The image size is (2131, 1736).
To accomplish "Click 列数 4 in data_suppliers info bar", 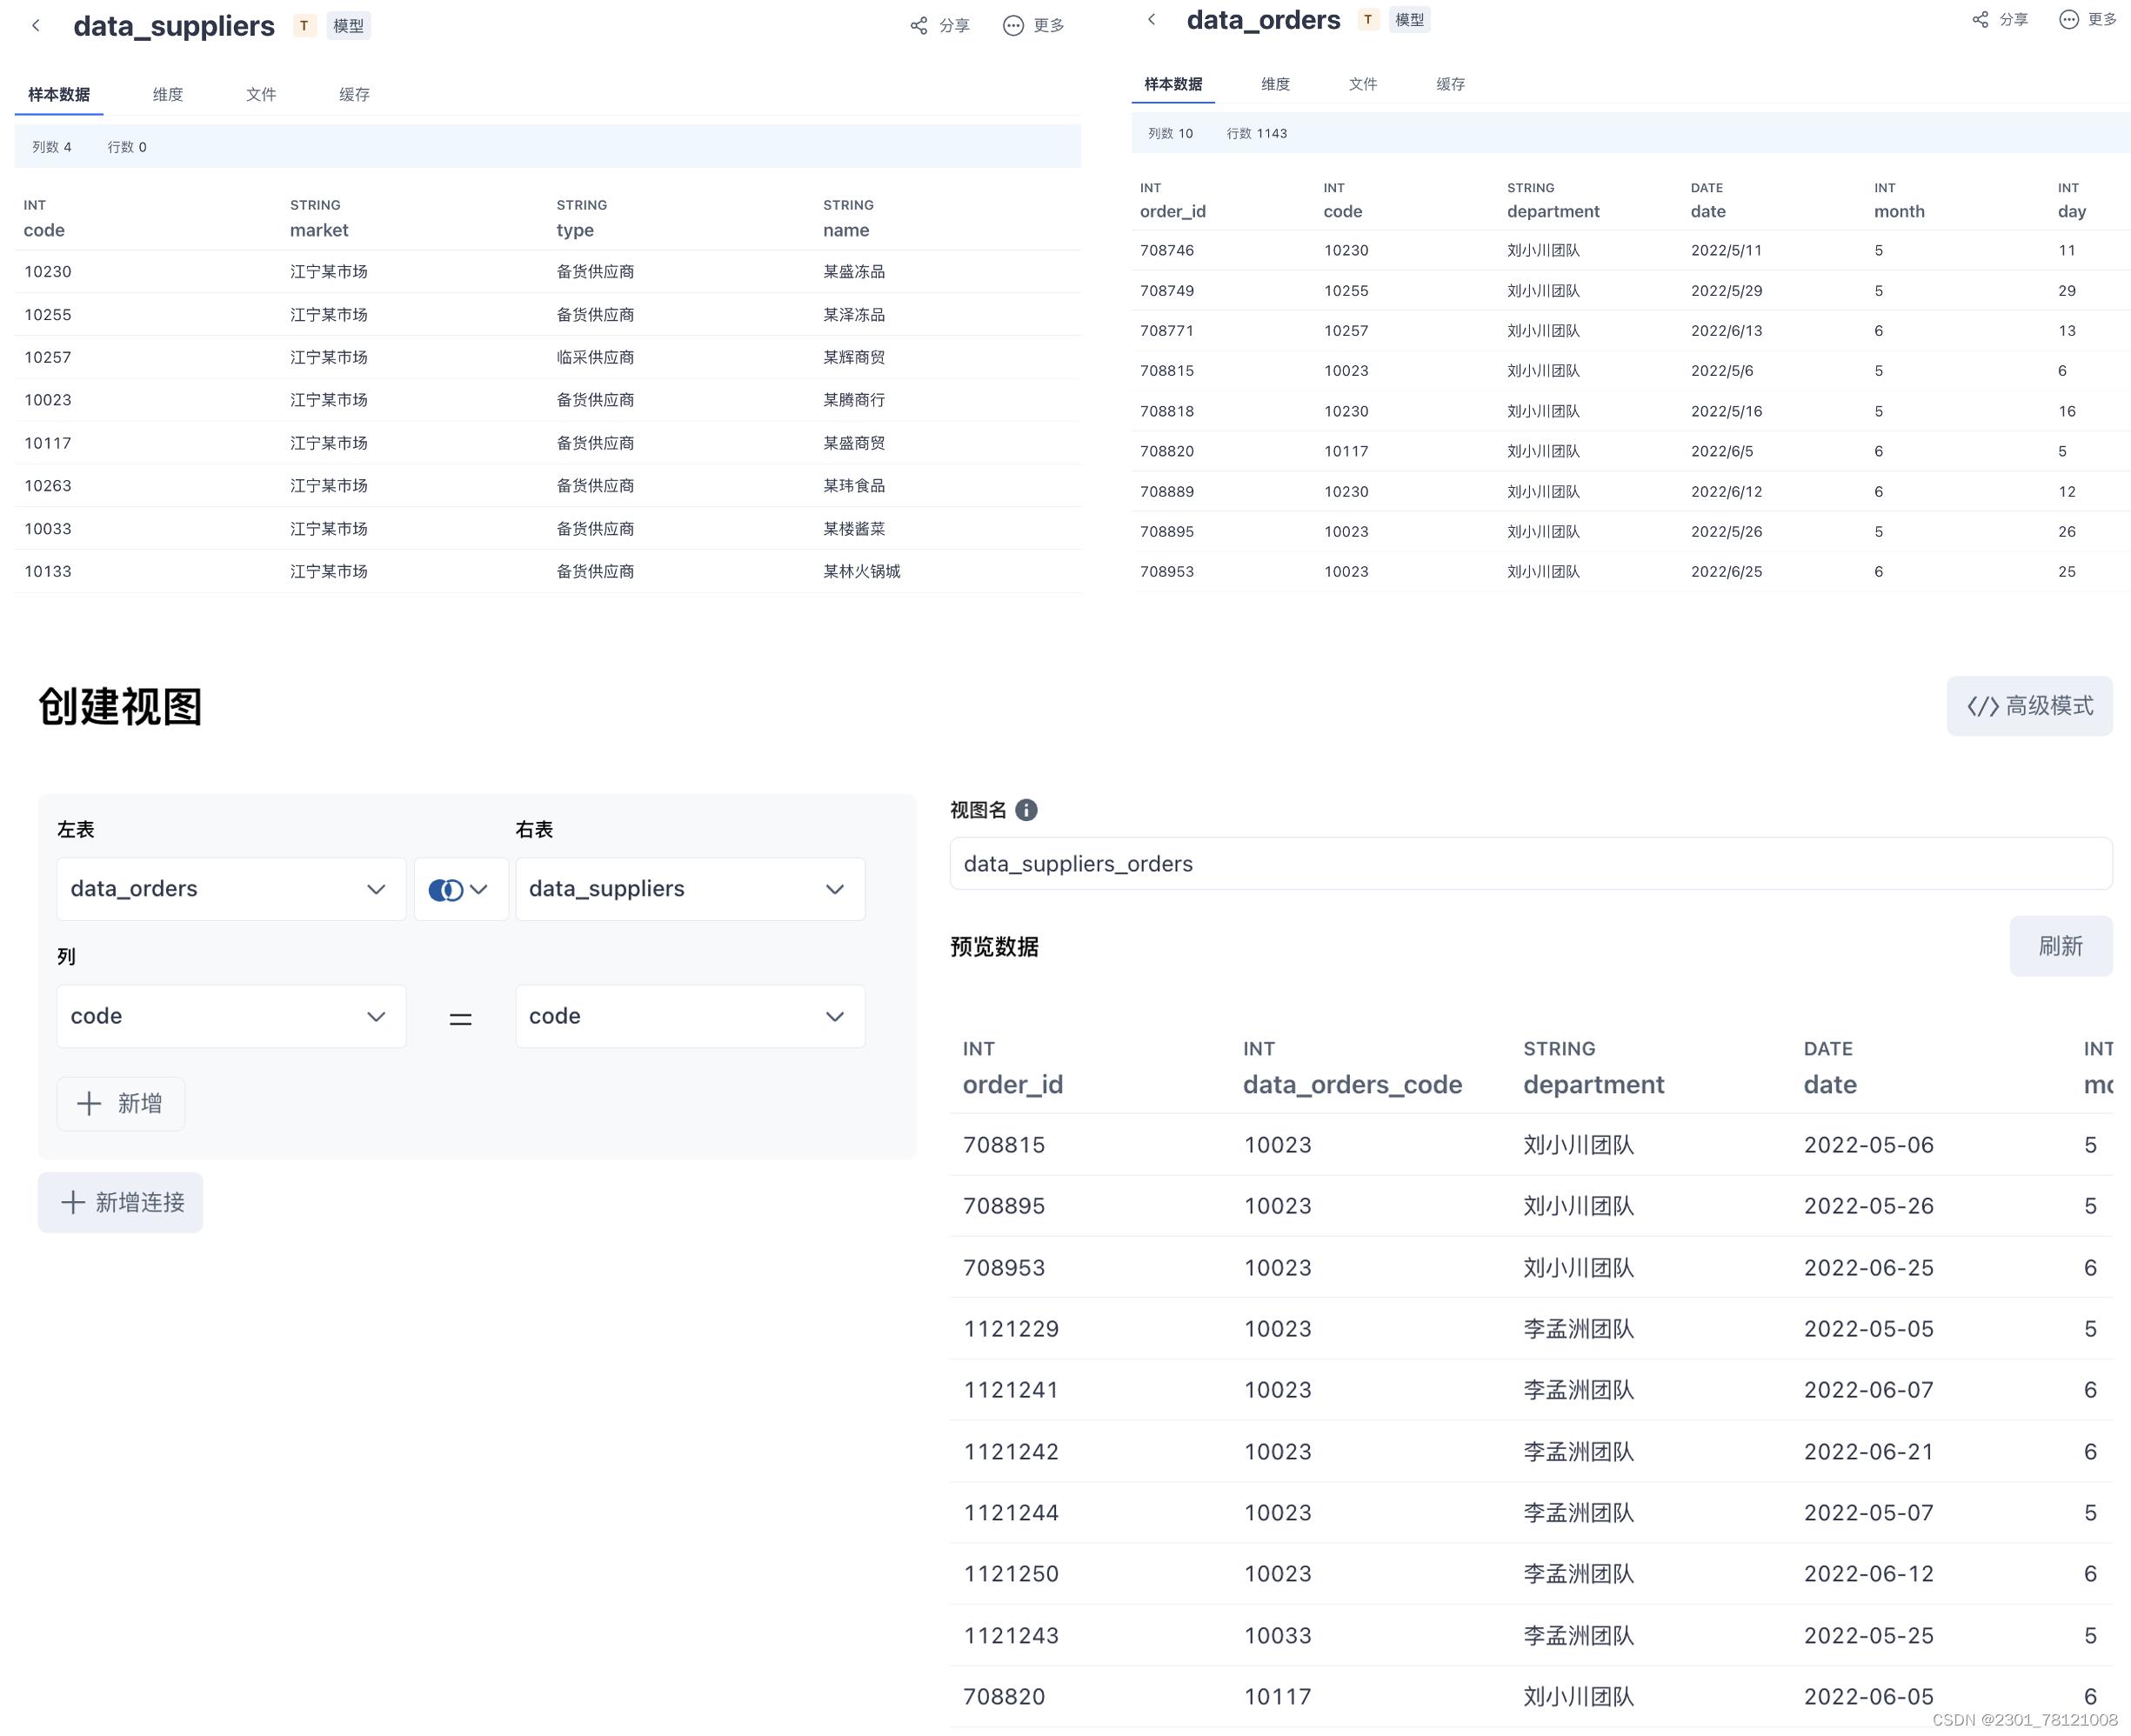I will 52,147.
